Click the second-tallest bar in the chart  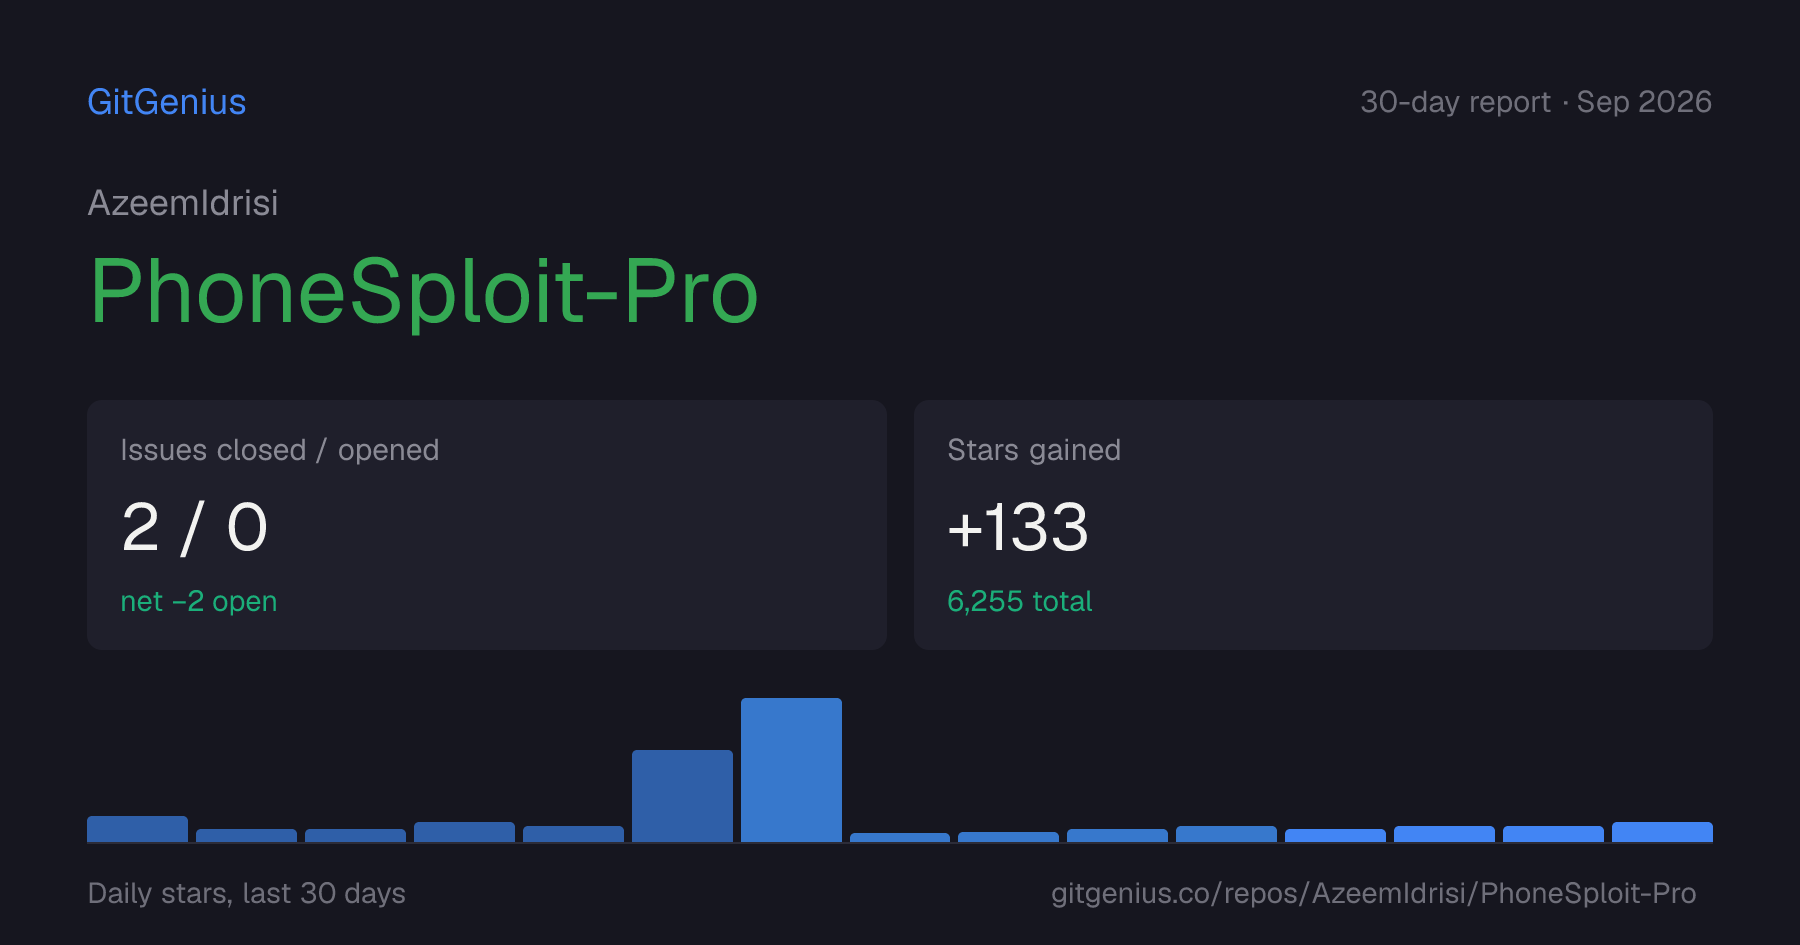(x=682, y=796)
